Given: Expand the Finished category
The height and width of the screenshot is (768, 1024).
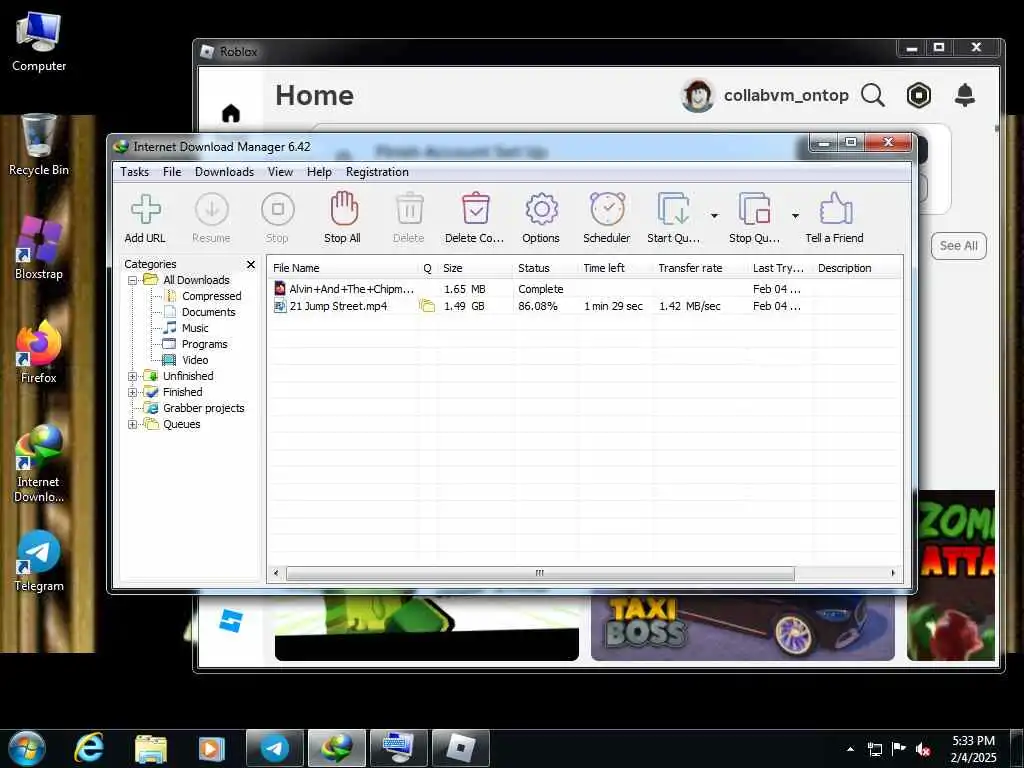Looking at the screenshot, I should 133,392.
